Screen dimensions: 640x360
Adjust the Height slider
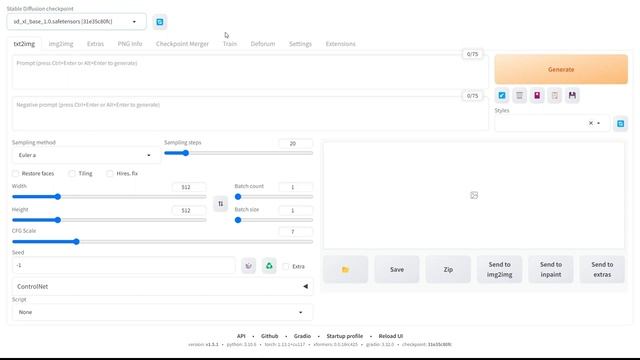pyautogui.click(x=109, y=220)
